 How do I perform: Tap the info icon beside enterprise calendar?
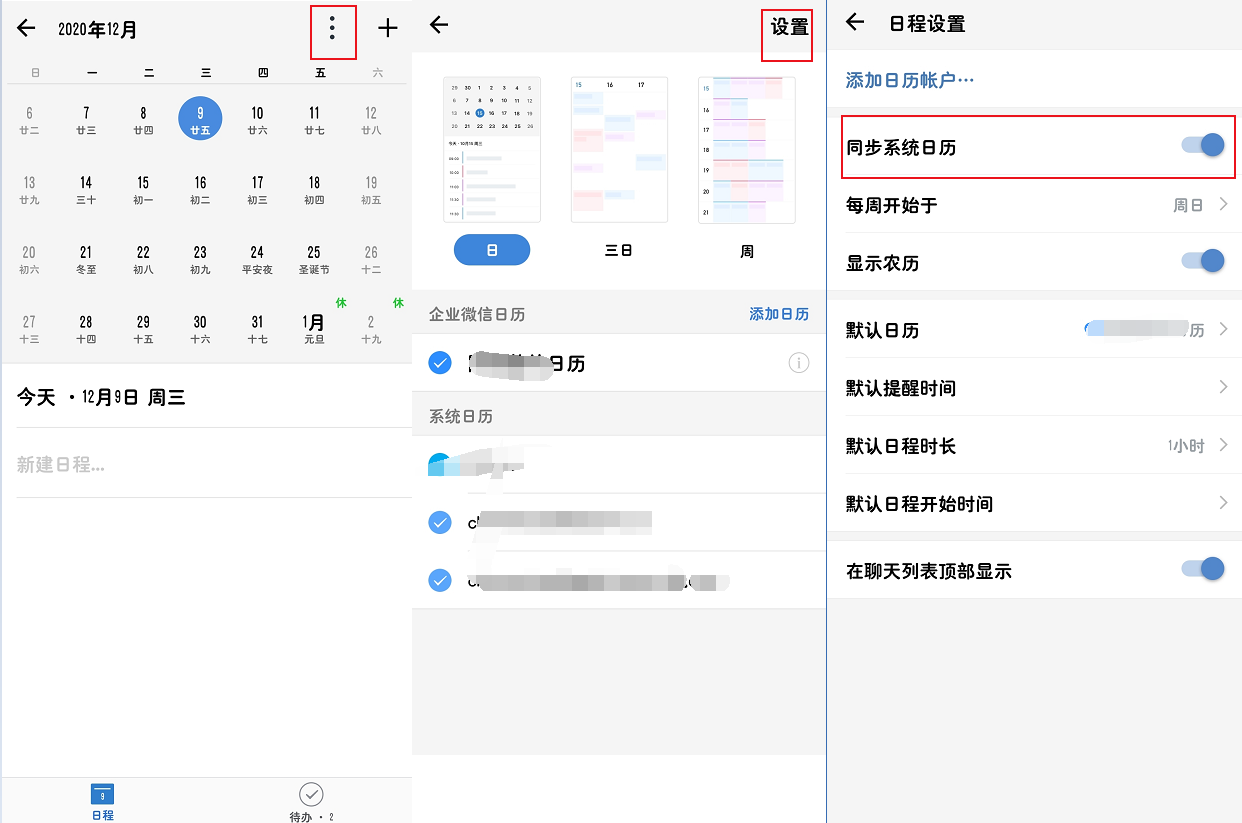click(799, 363)
